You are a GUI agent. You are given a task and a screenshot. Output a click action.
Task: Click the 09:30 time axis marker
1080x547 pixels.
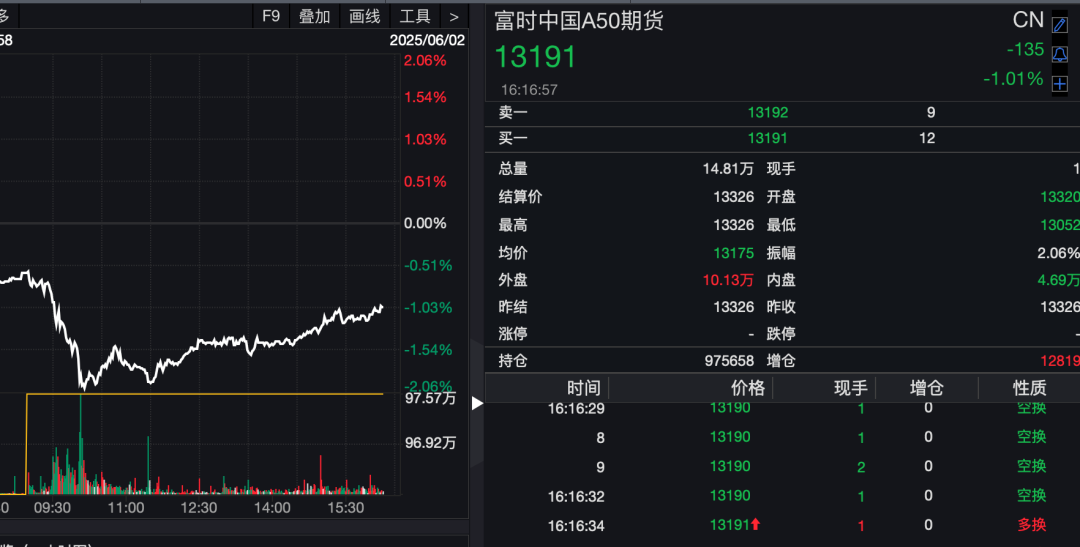[x=52, y=508]
